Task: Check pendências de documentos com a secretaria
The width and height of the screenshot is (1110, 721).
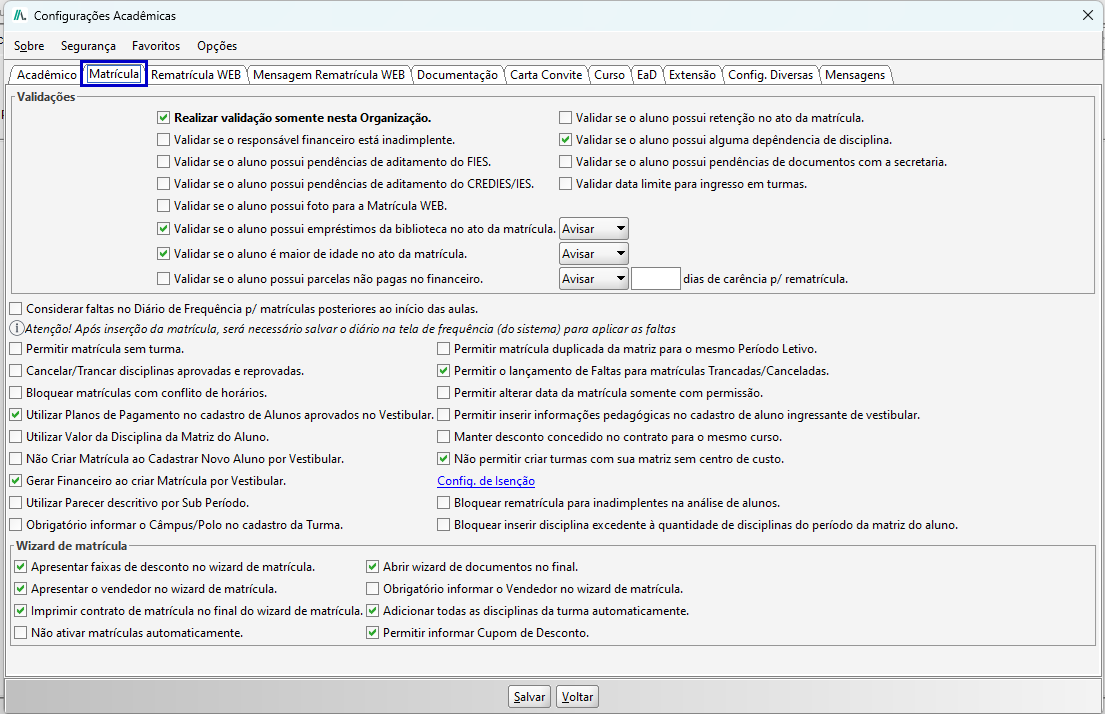Action: point(565,161)
